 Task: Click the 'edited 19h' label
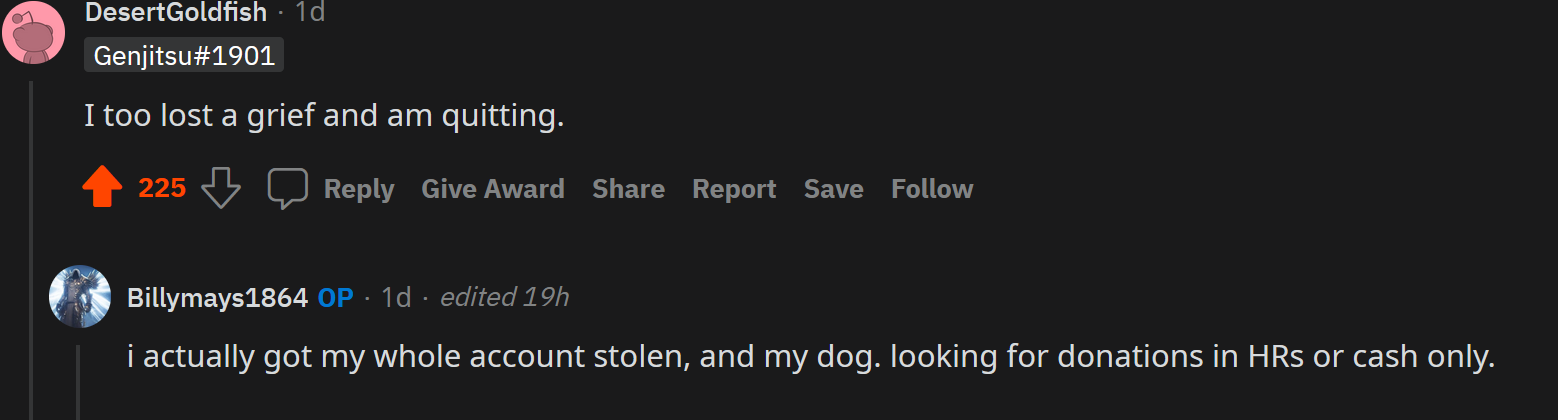504,298
